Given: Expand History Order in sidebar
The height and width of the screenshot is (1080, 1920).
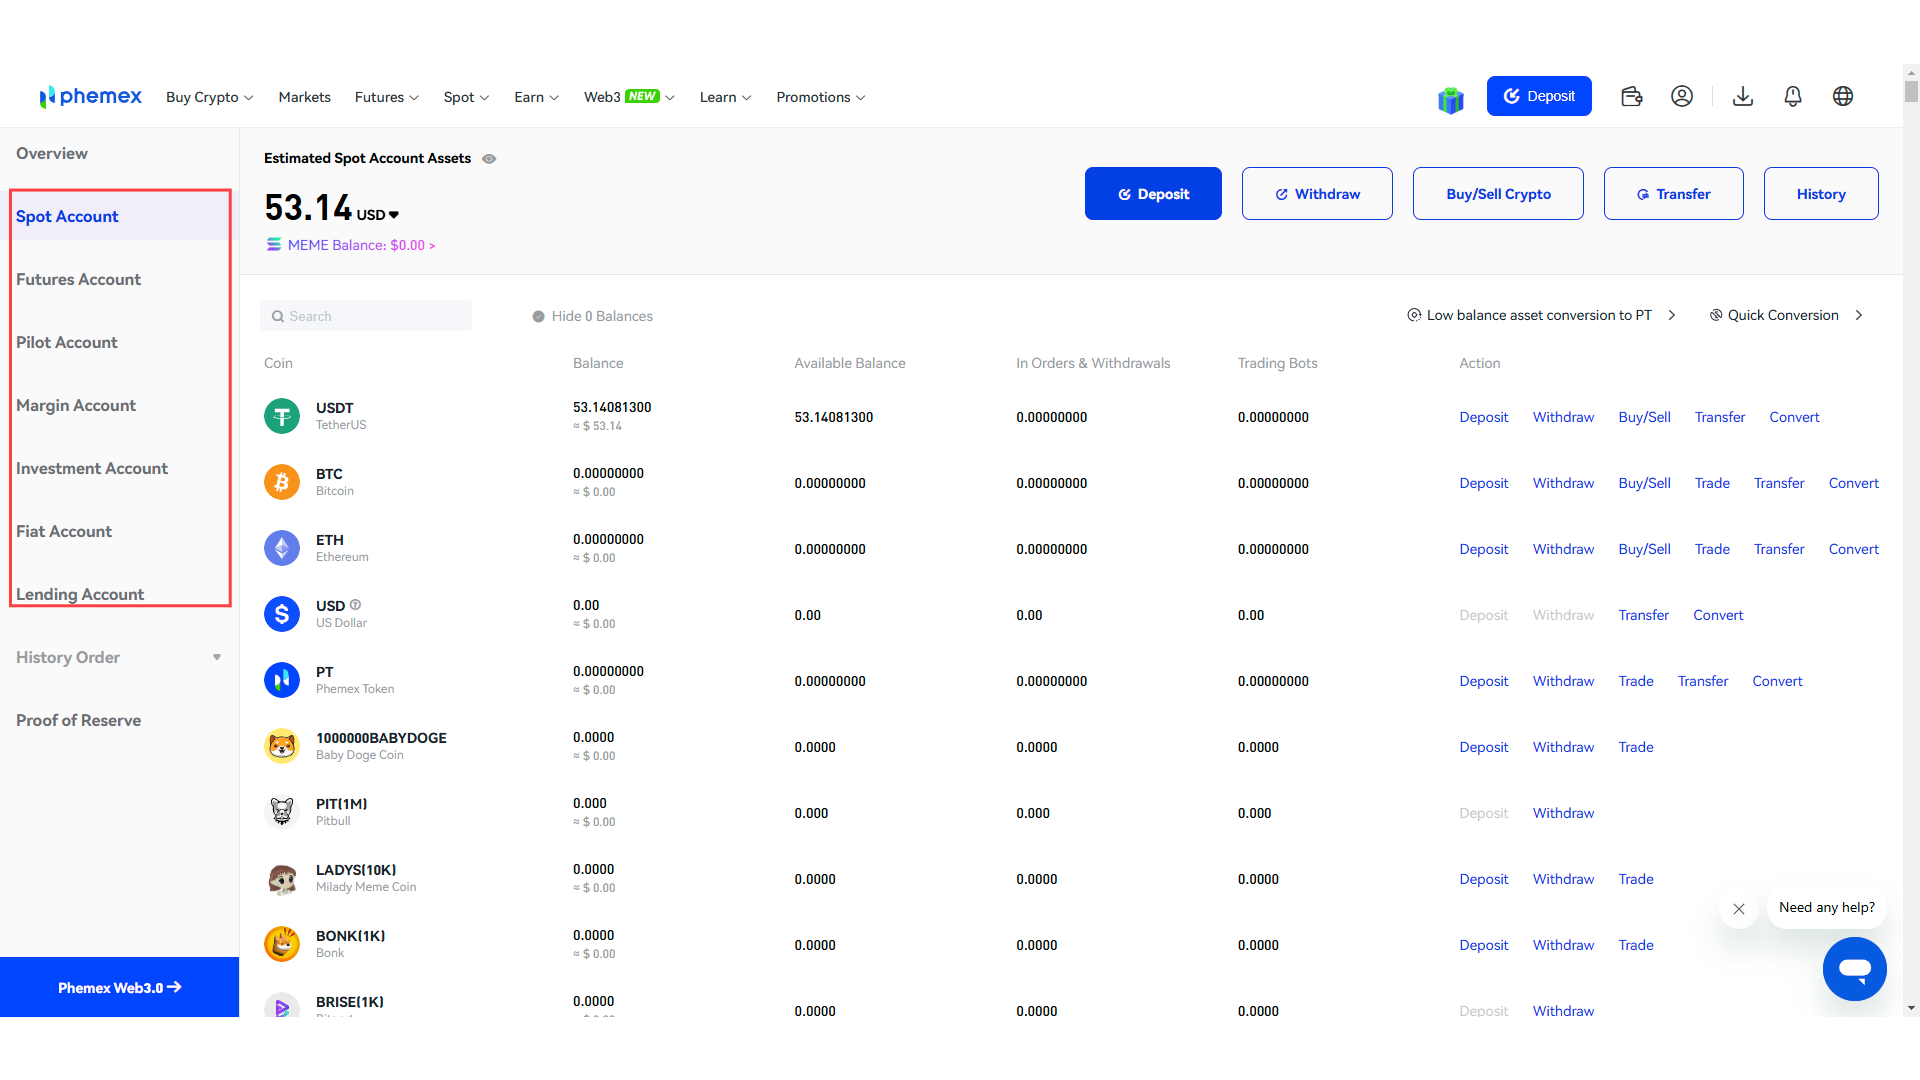Looking at the screenshot, I should coord(119,657).
